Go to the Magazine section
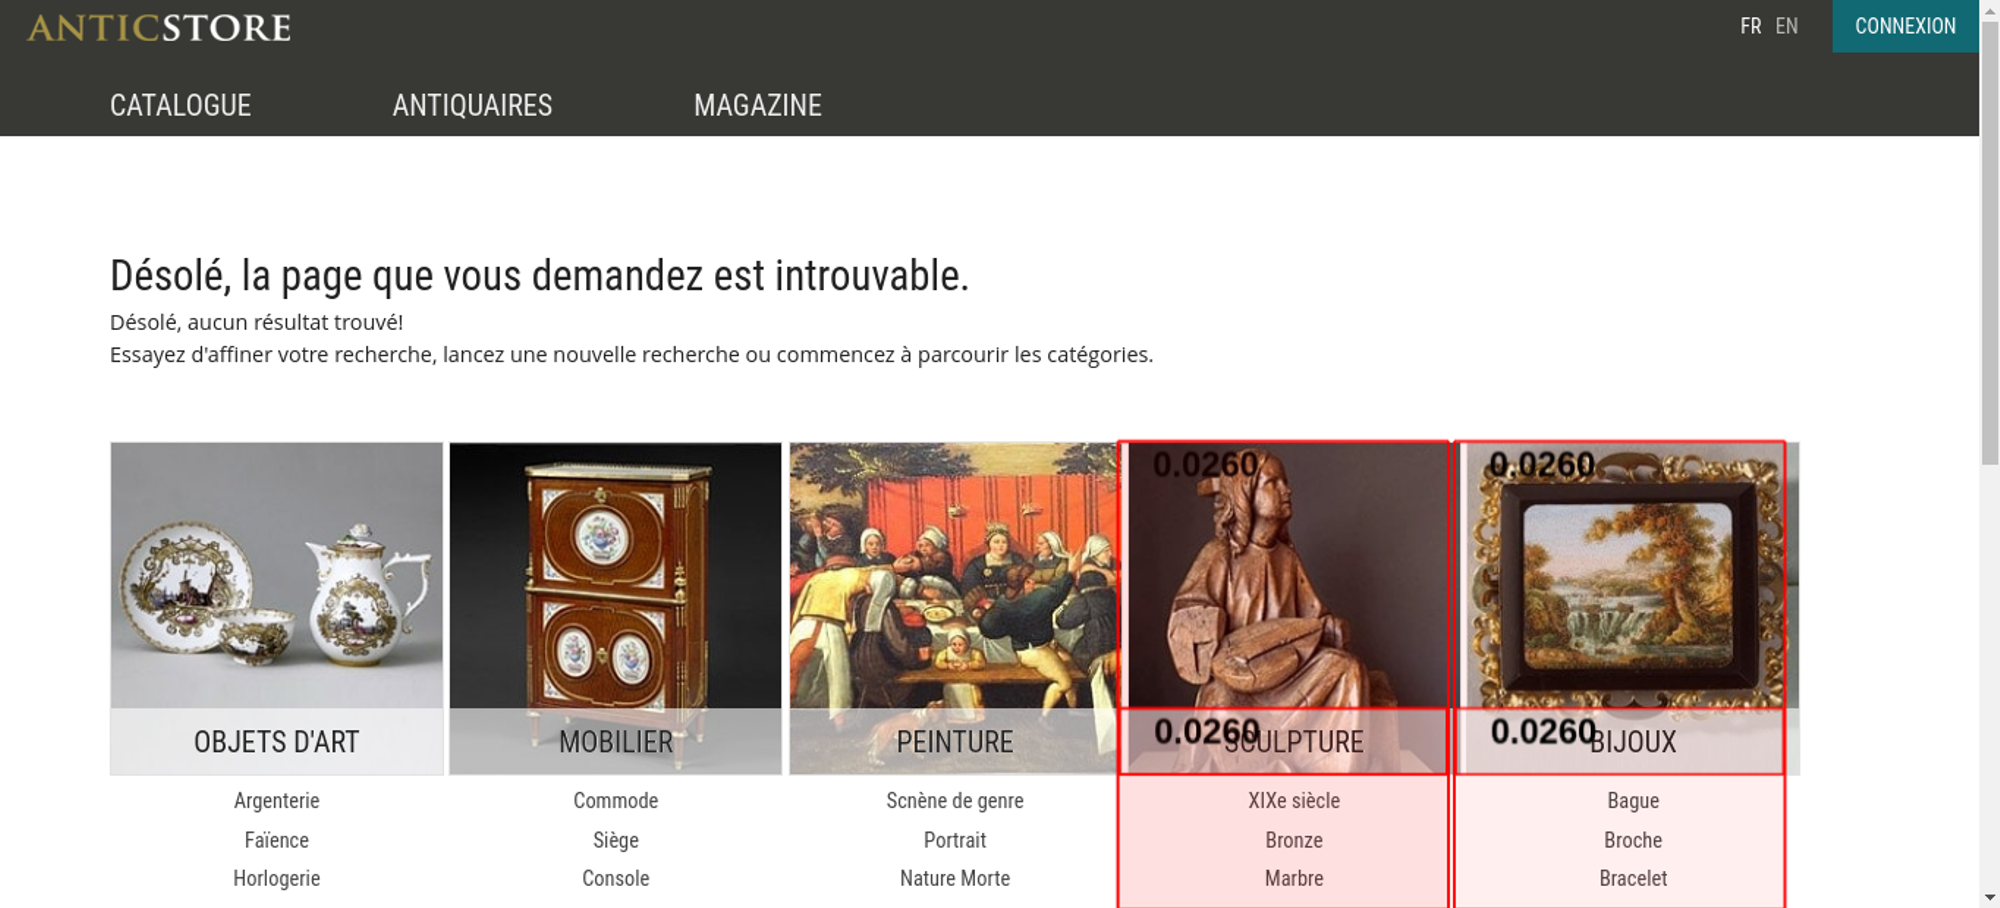2000x908 pixels. 758,105
